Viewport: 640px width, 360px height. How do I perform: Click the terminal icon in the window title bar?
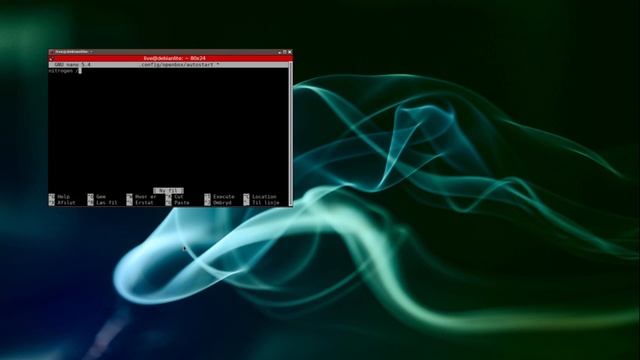click(51, 52)
